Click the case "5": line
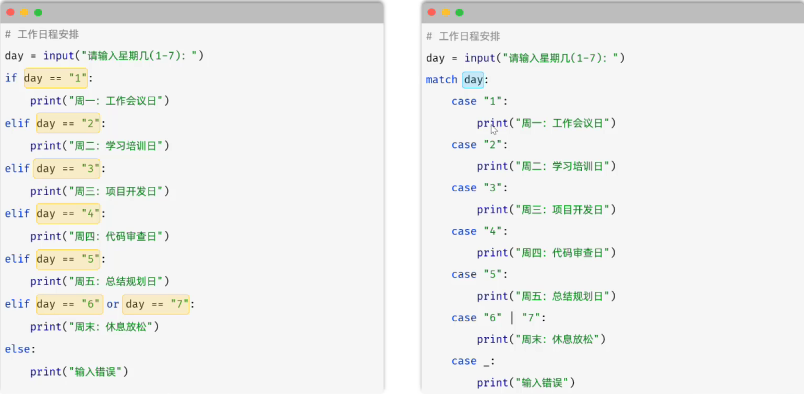 [x=479, y=274]
